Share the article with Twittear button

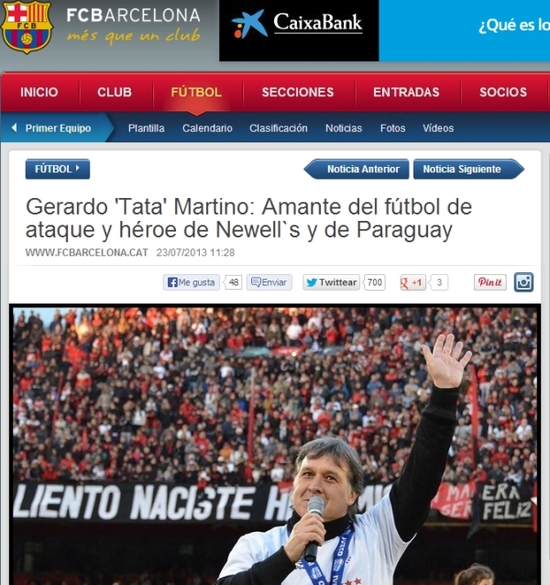(x=331, y=282)
